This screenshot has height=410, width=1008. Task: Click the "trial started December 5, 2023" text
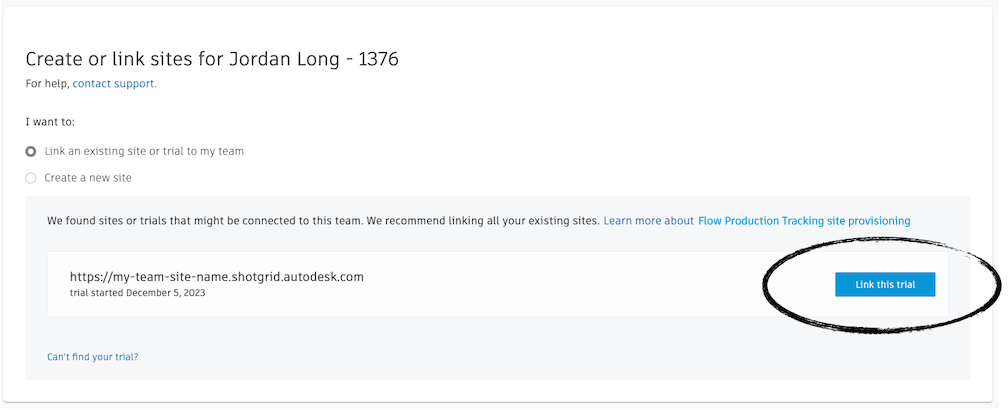[137, 293]
